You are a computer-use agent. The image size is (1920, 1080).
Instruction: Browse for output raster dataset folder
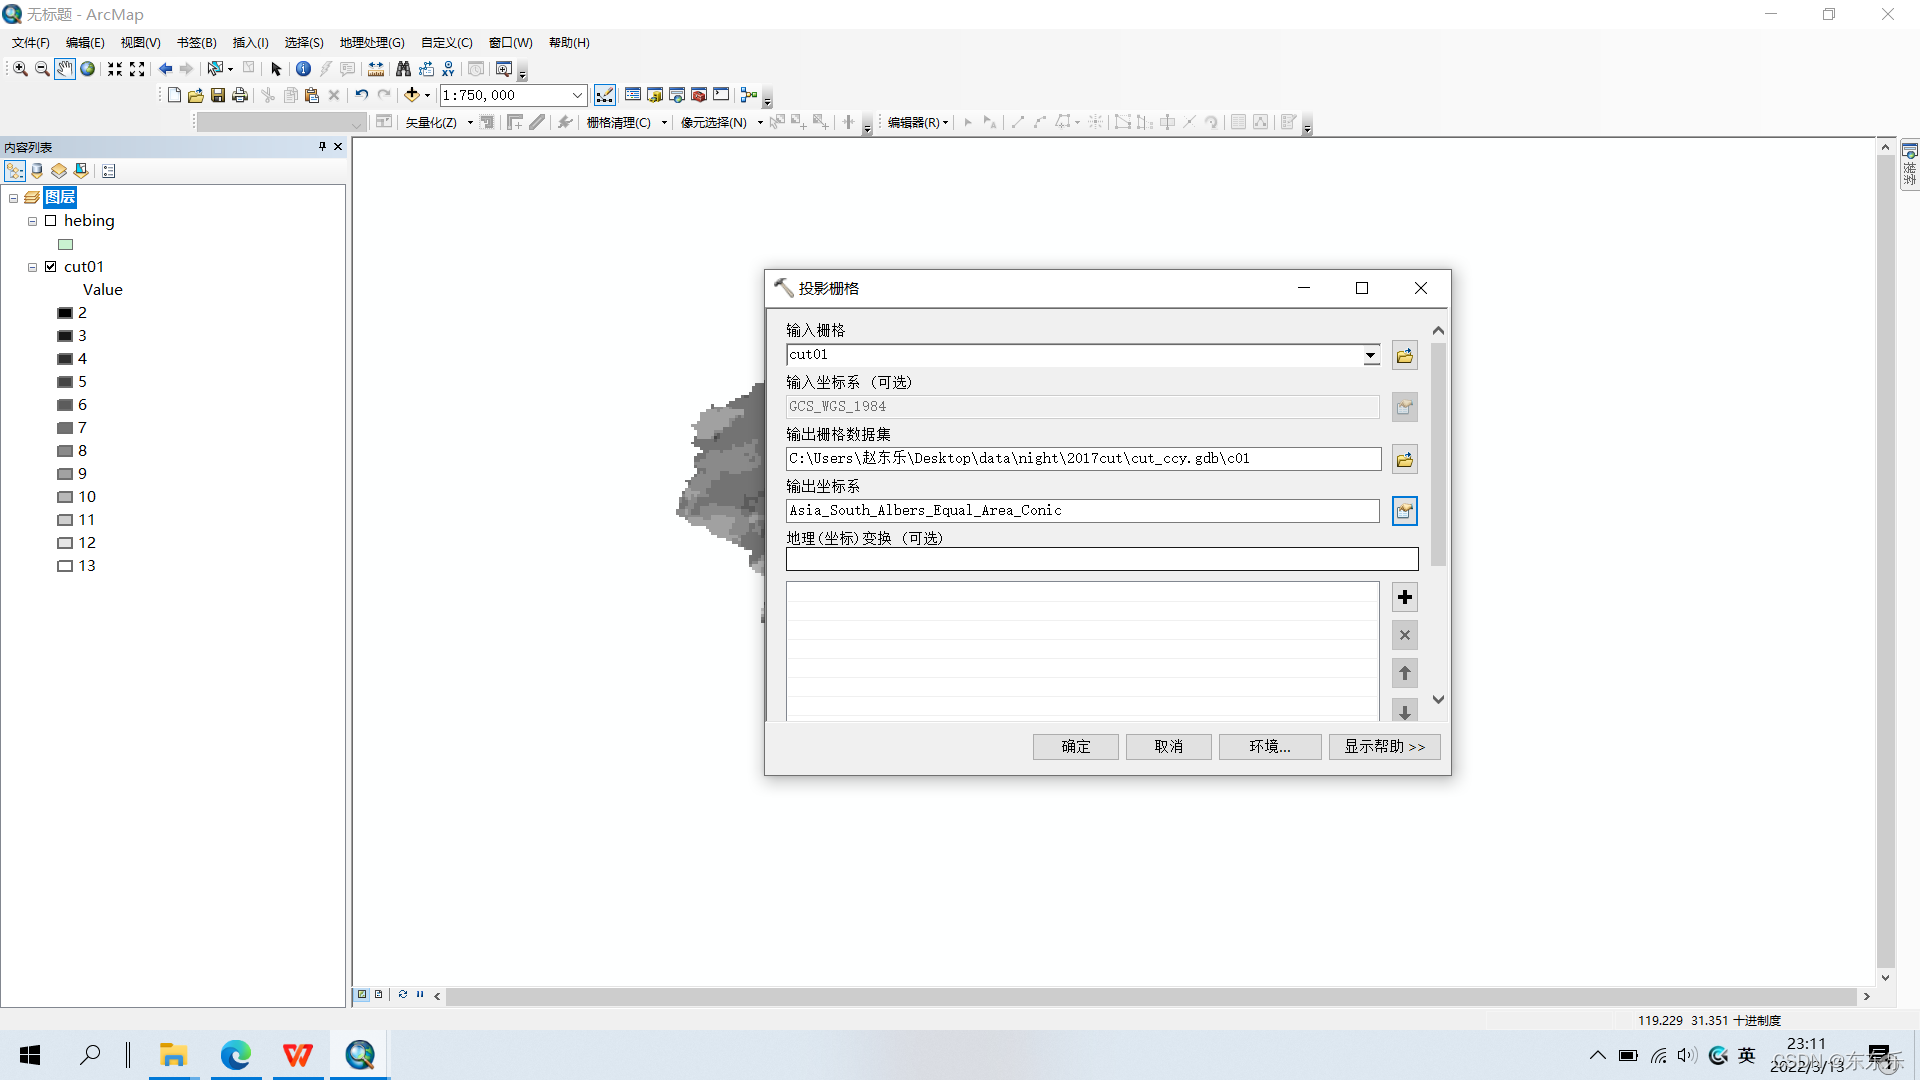(x=1404, y=459)
